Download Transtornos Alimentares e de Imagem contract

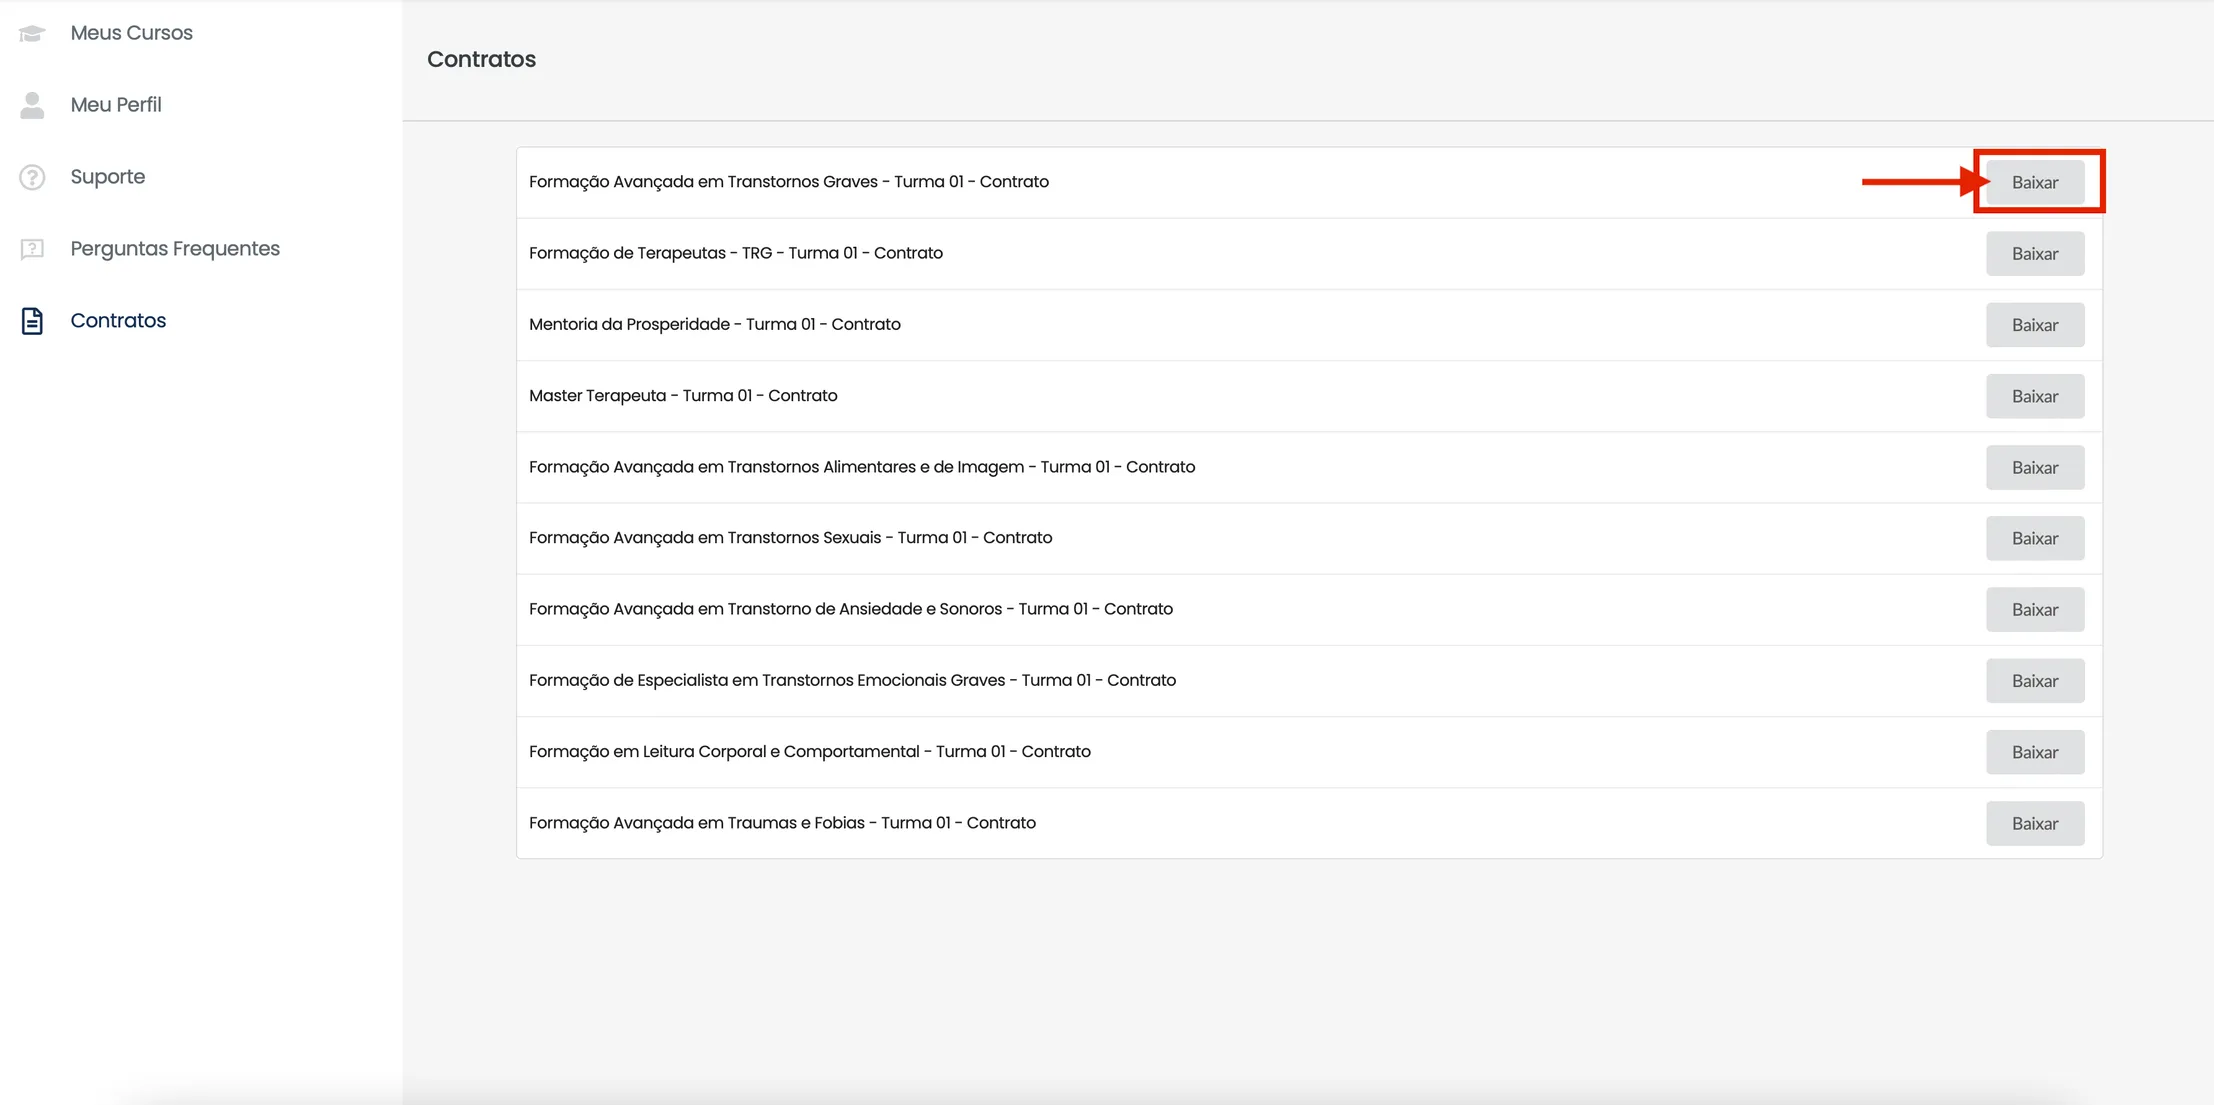pyautogui.click(x=2035, y=467)
